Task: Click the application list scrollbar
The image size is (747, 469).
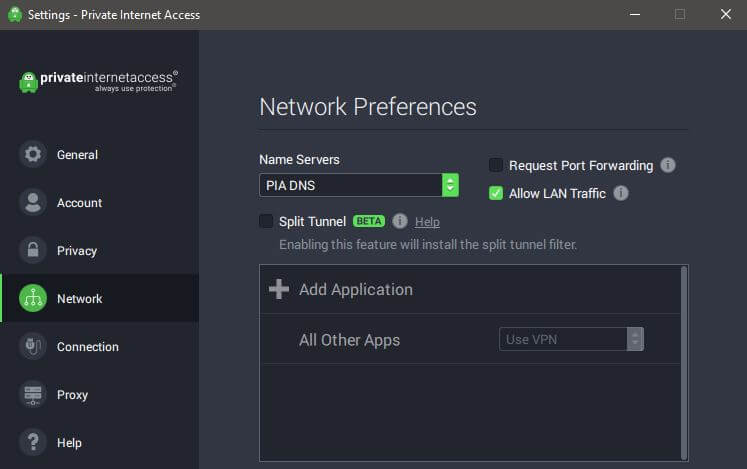Action: pyautogui.click(x=684, y=363)
